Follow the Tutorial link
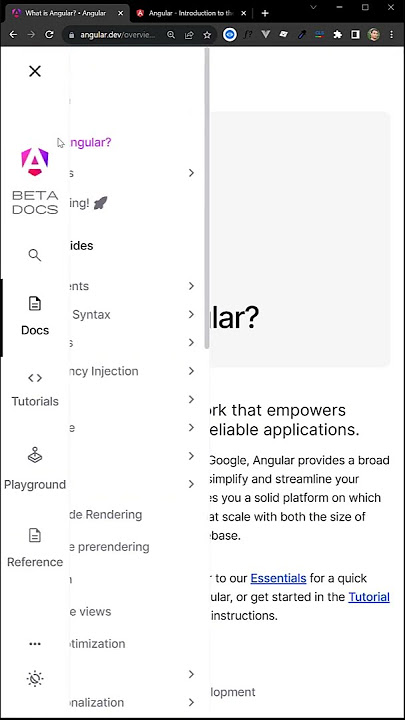This screenshot has width=405, height=720. pos(369,597)
